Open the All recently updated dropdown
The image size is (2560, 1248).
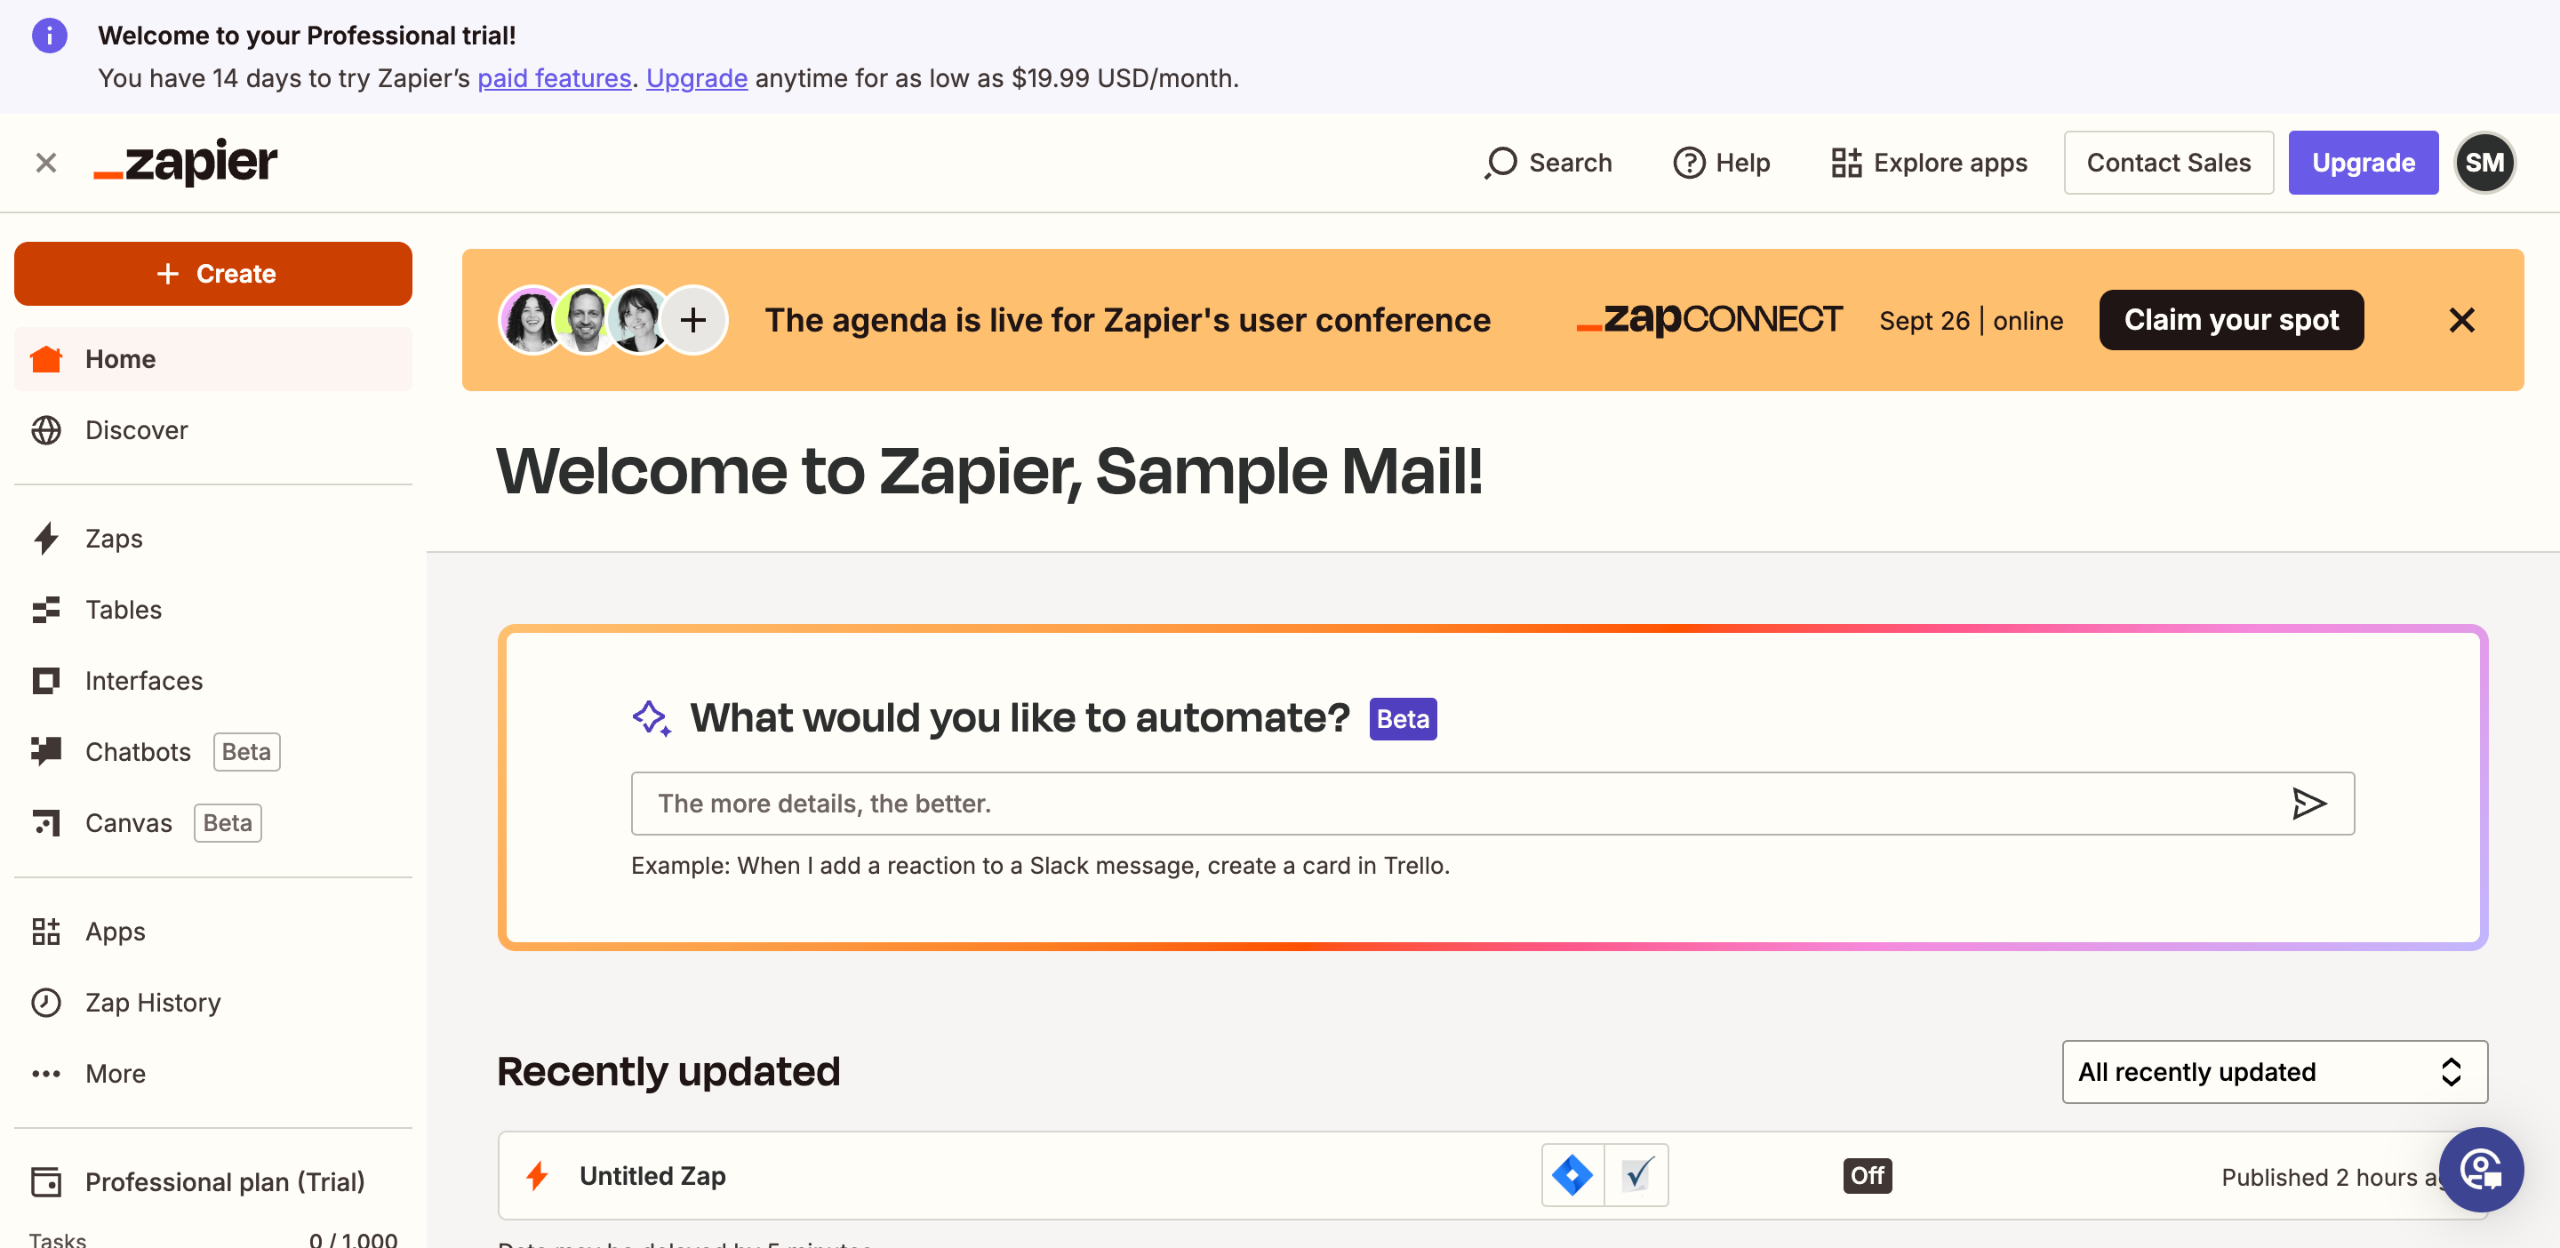click(2274, 1072)
